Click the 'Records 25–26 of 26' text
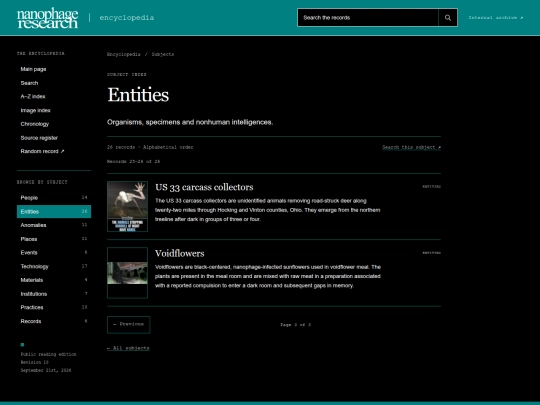Image resolution: width=540 pixels, height=405 pixels. pyautogui.click(x=134, y=162)
